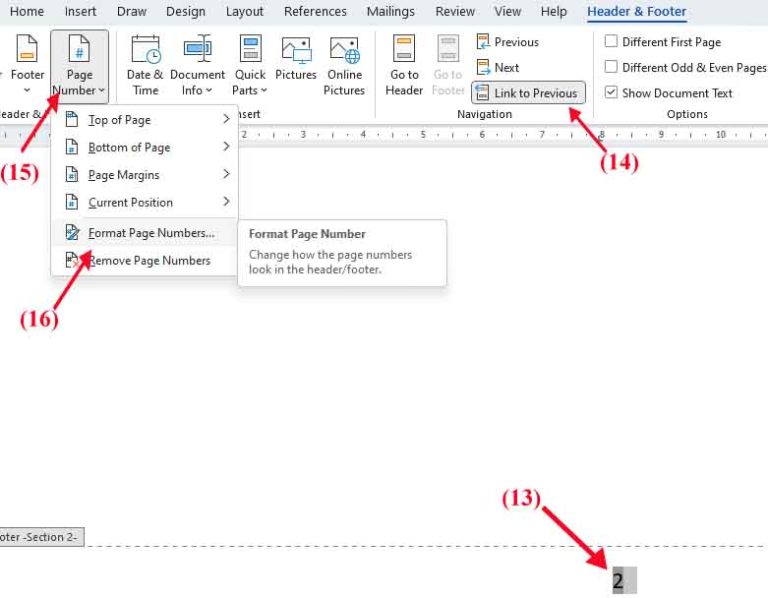Switch to the Home tab

tap(26, 11)
